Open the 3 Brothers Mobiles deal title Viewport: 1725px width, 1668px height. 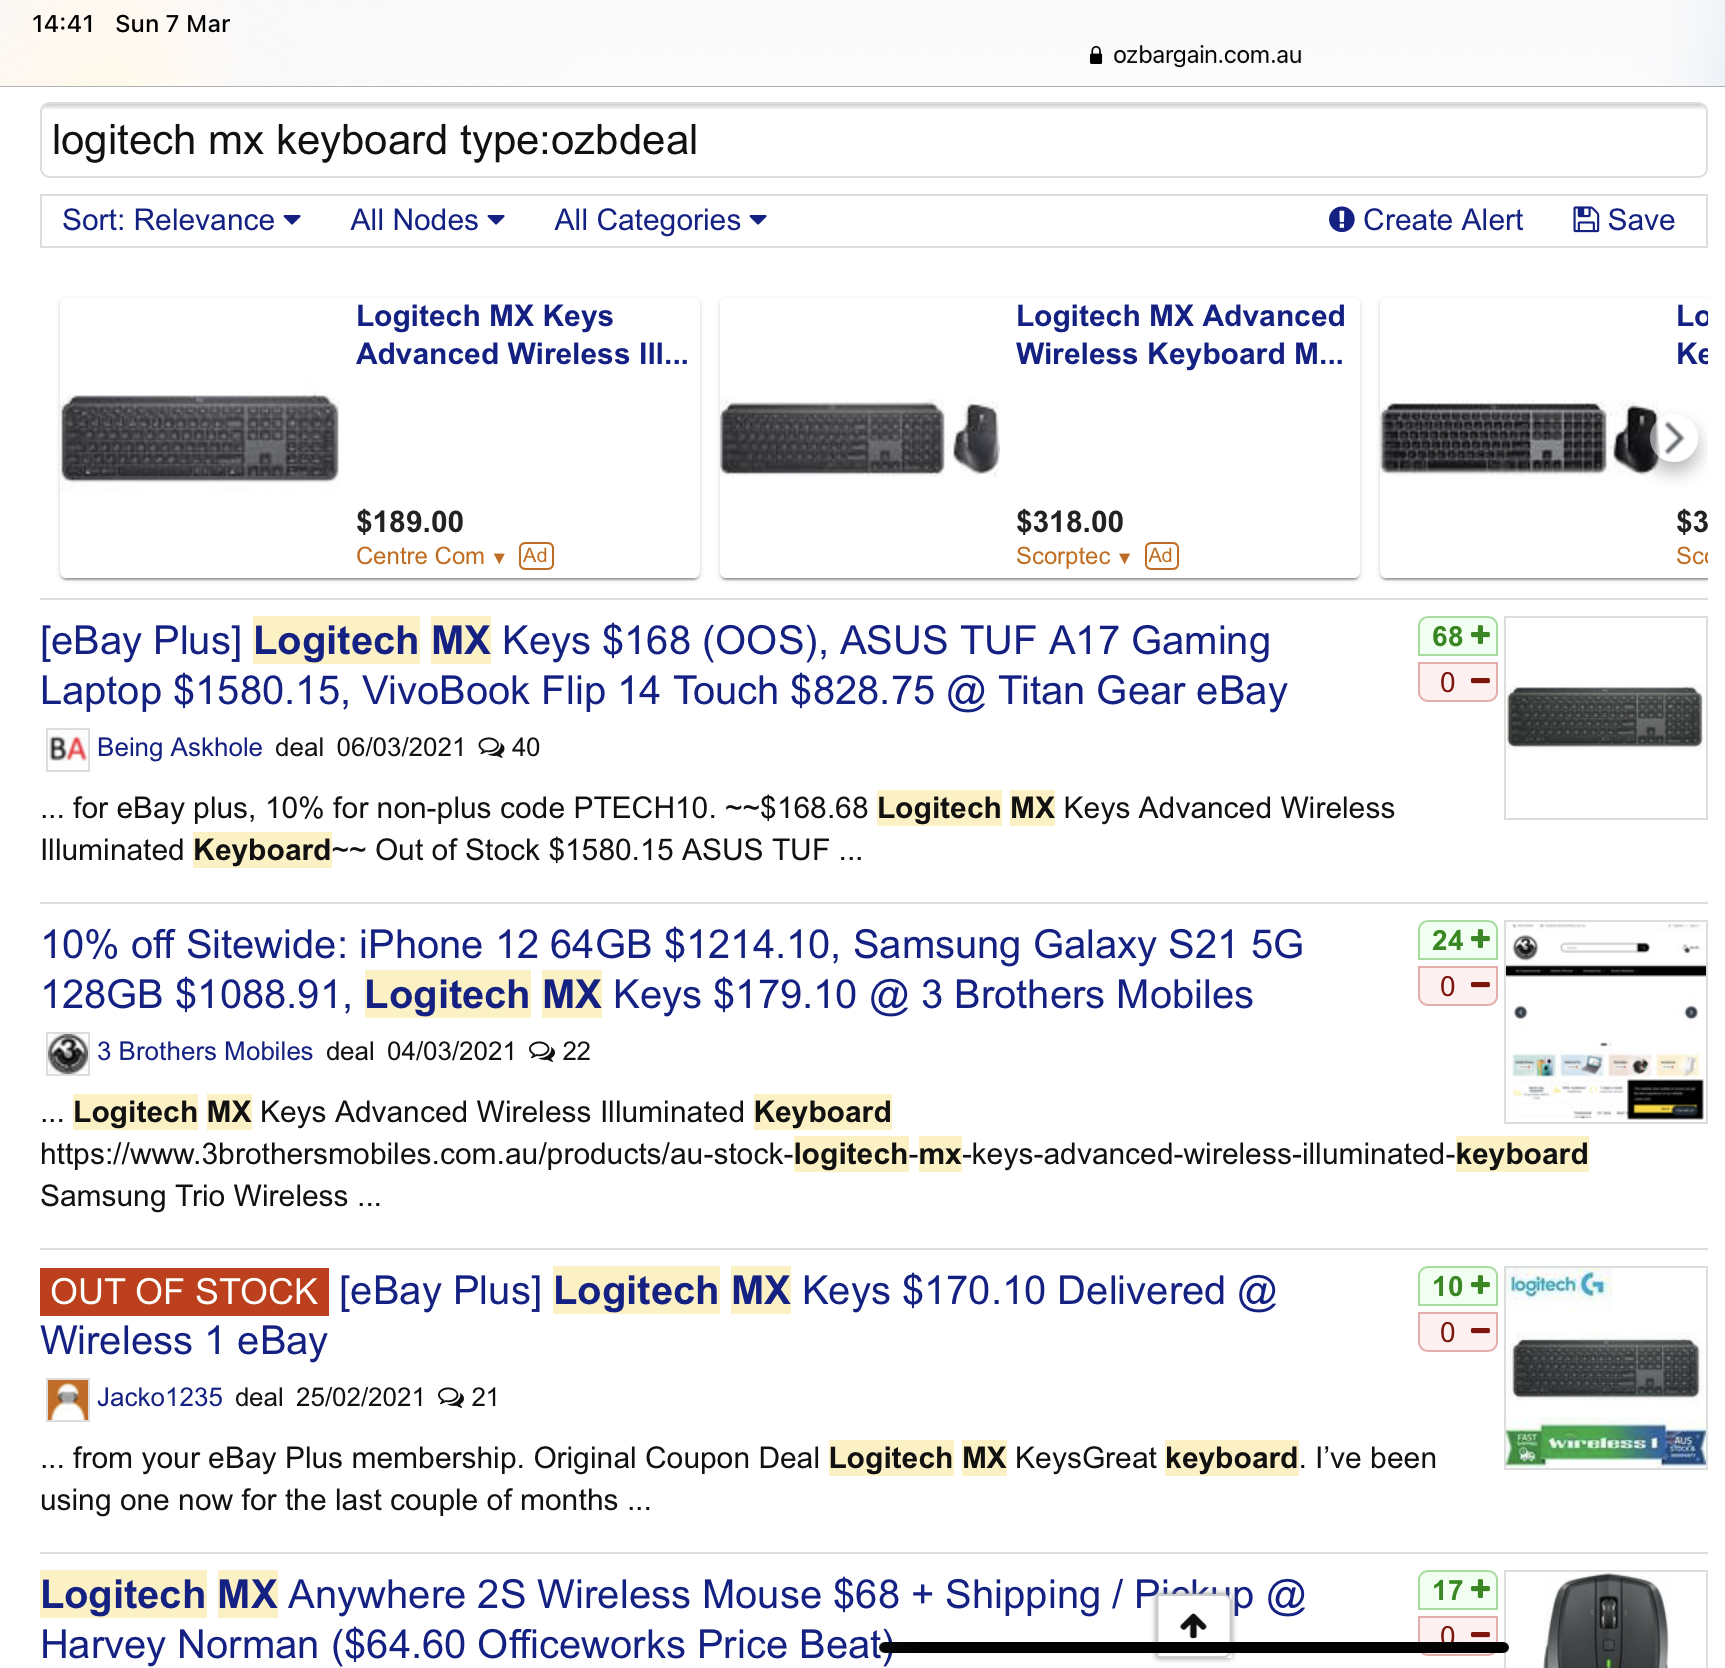pos(672,969)
